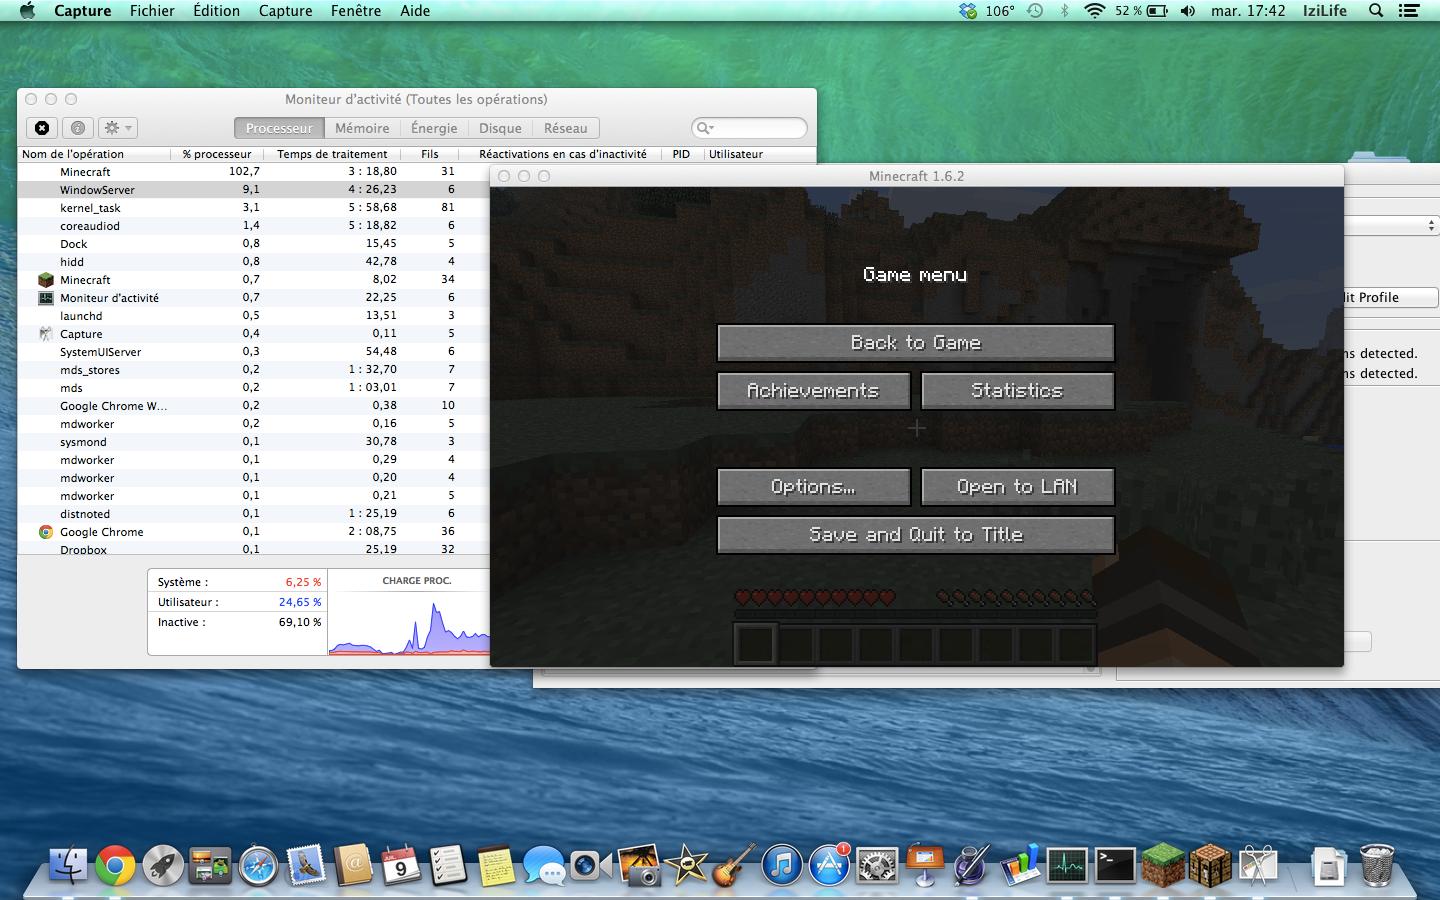Open Calendar from the Dock
Screen dimensions: 1440x900
click(400, 865)
